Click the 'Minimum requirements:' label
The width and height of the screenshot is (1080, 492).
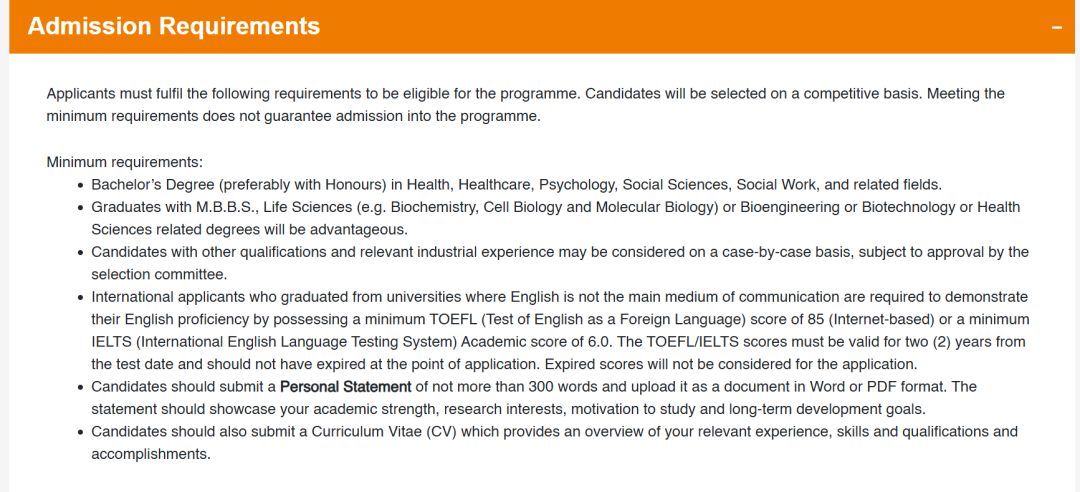click(124, 162)
